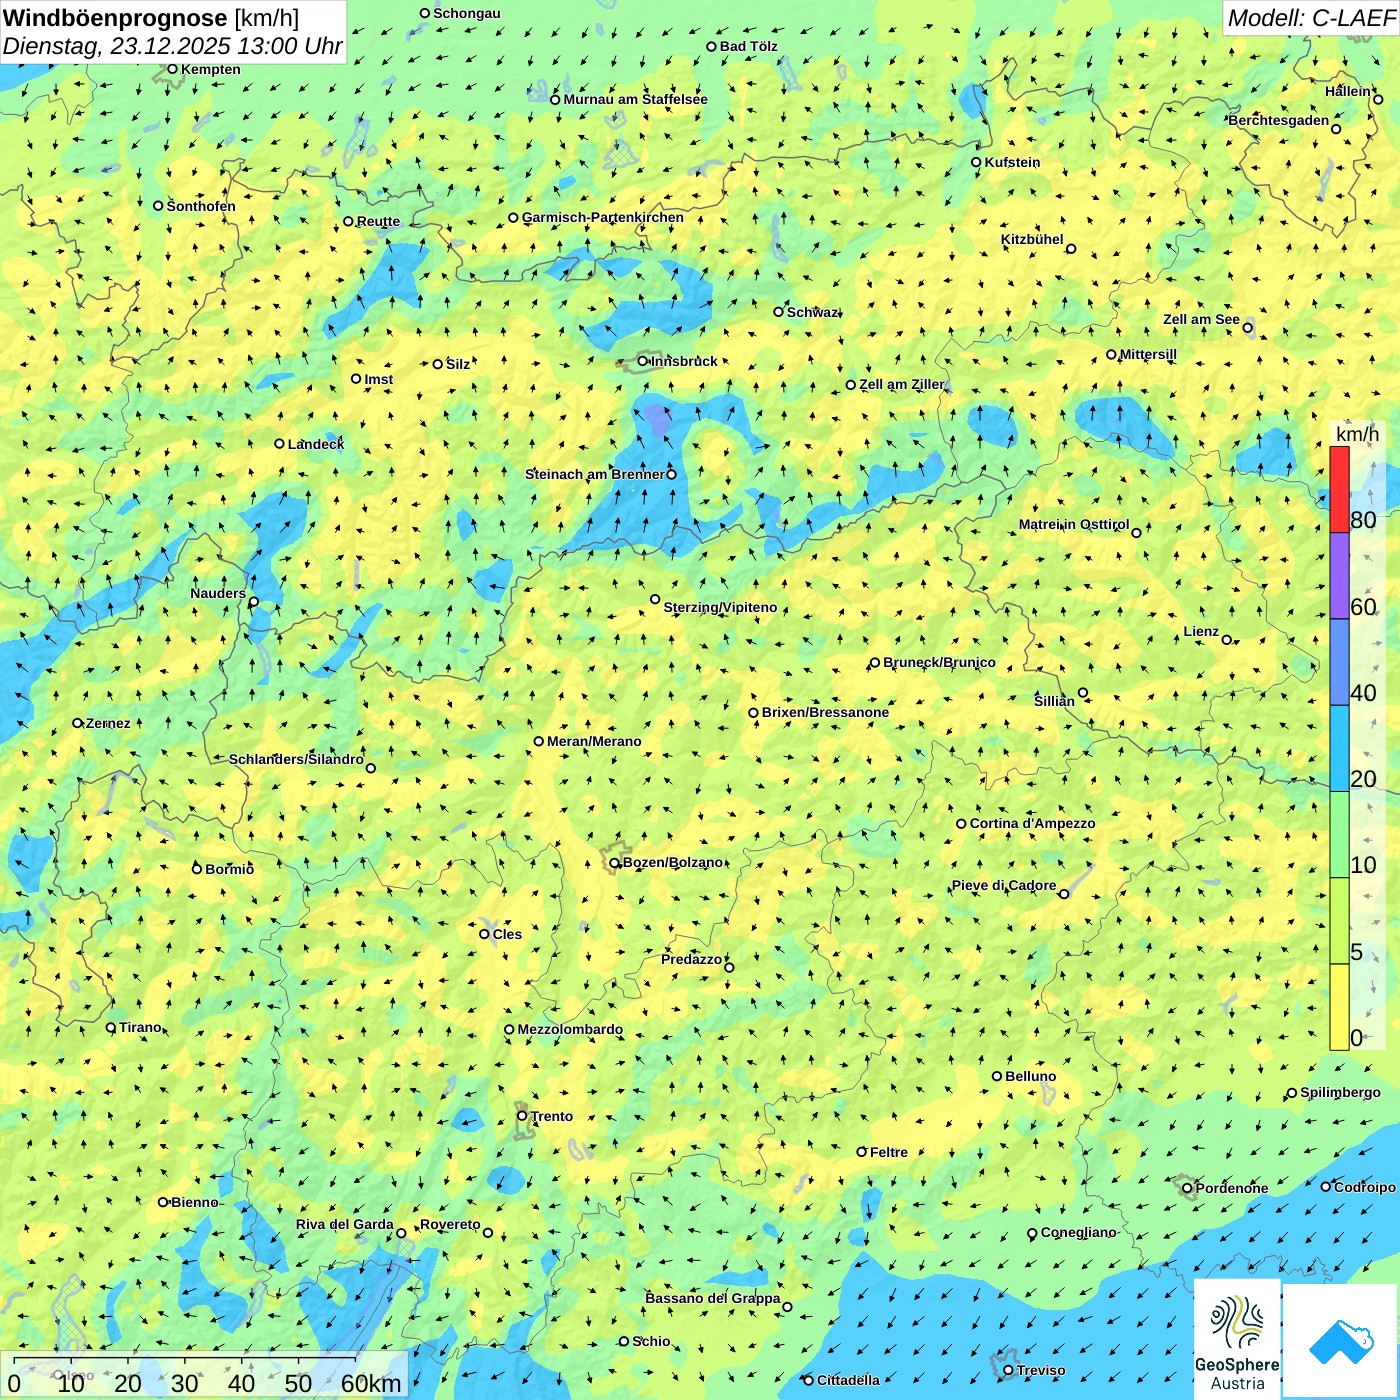The image size is (1400, 1400).
Task: Click the Bad Tölz label
Action: [749, 46]
